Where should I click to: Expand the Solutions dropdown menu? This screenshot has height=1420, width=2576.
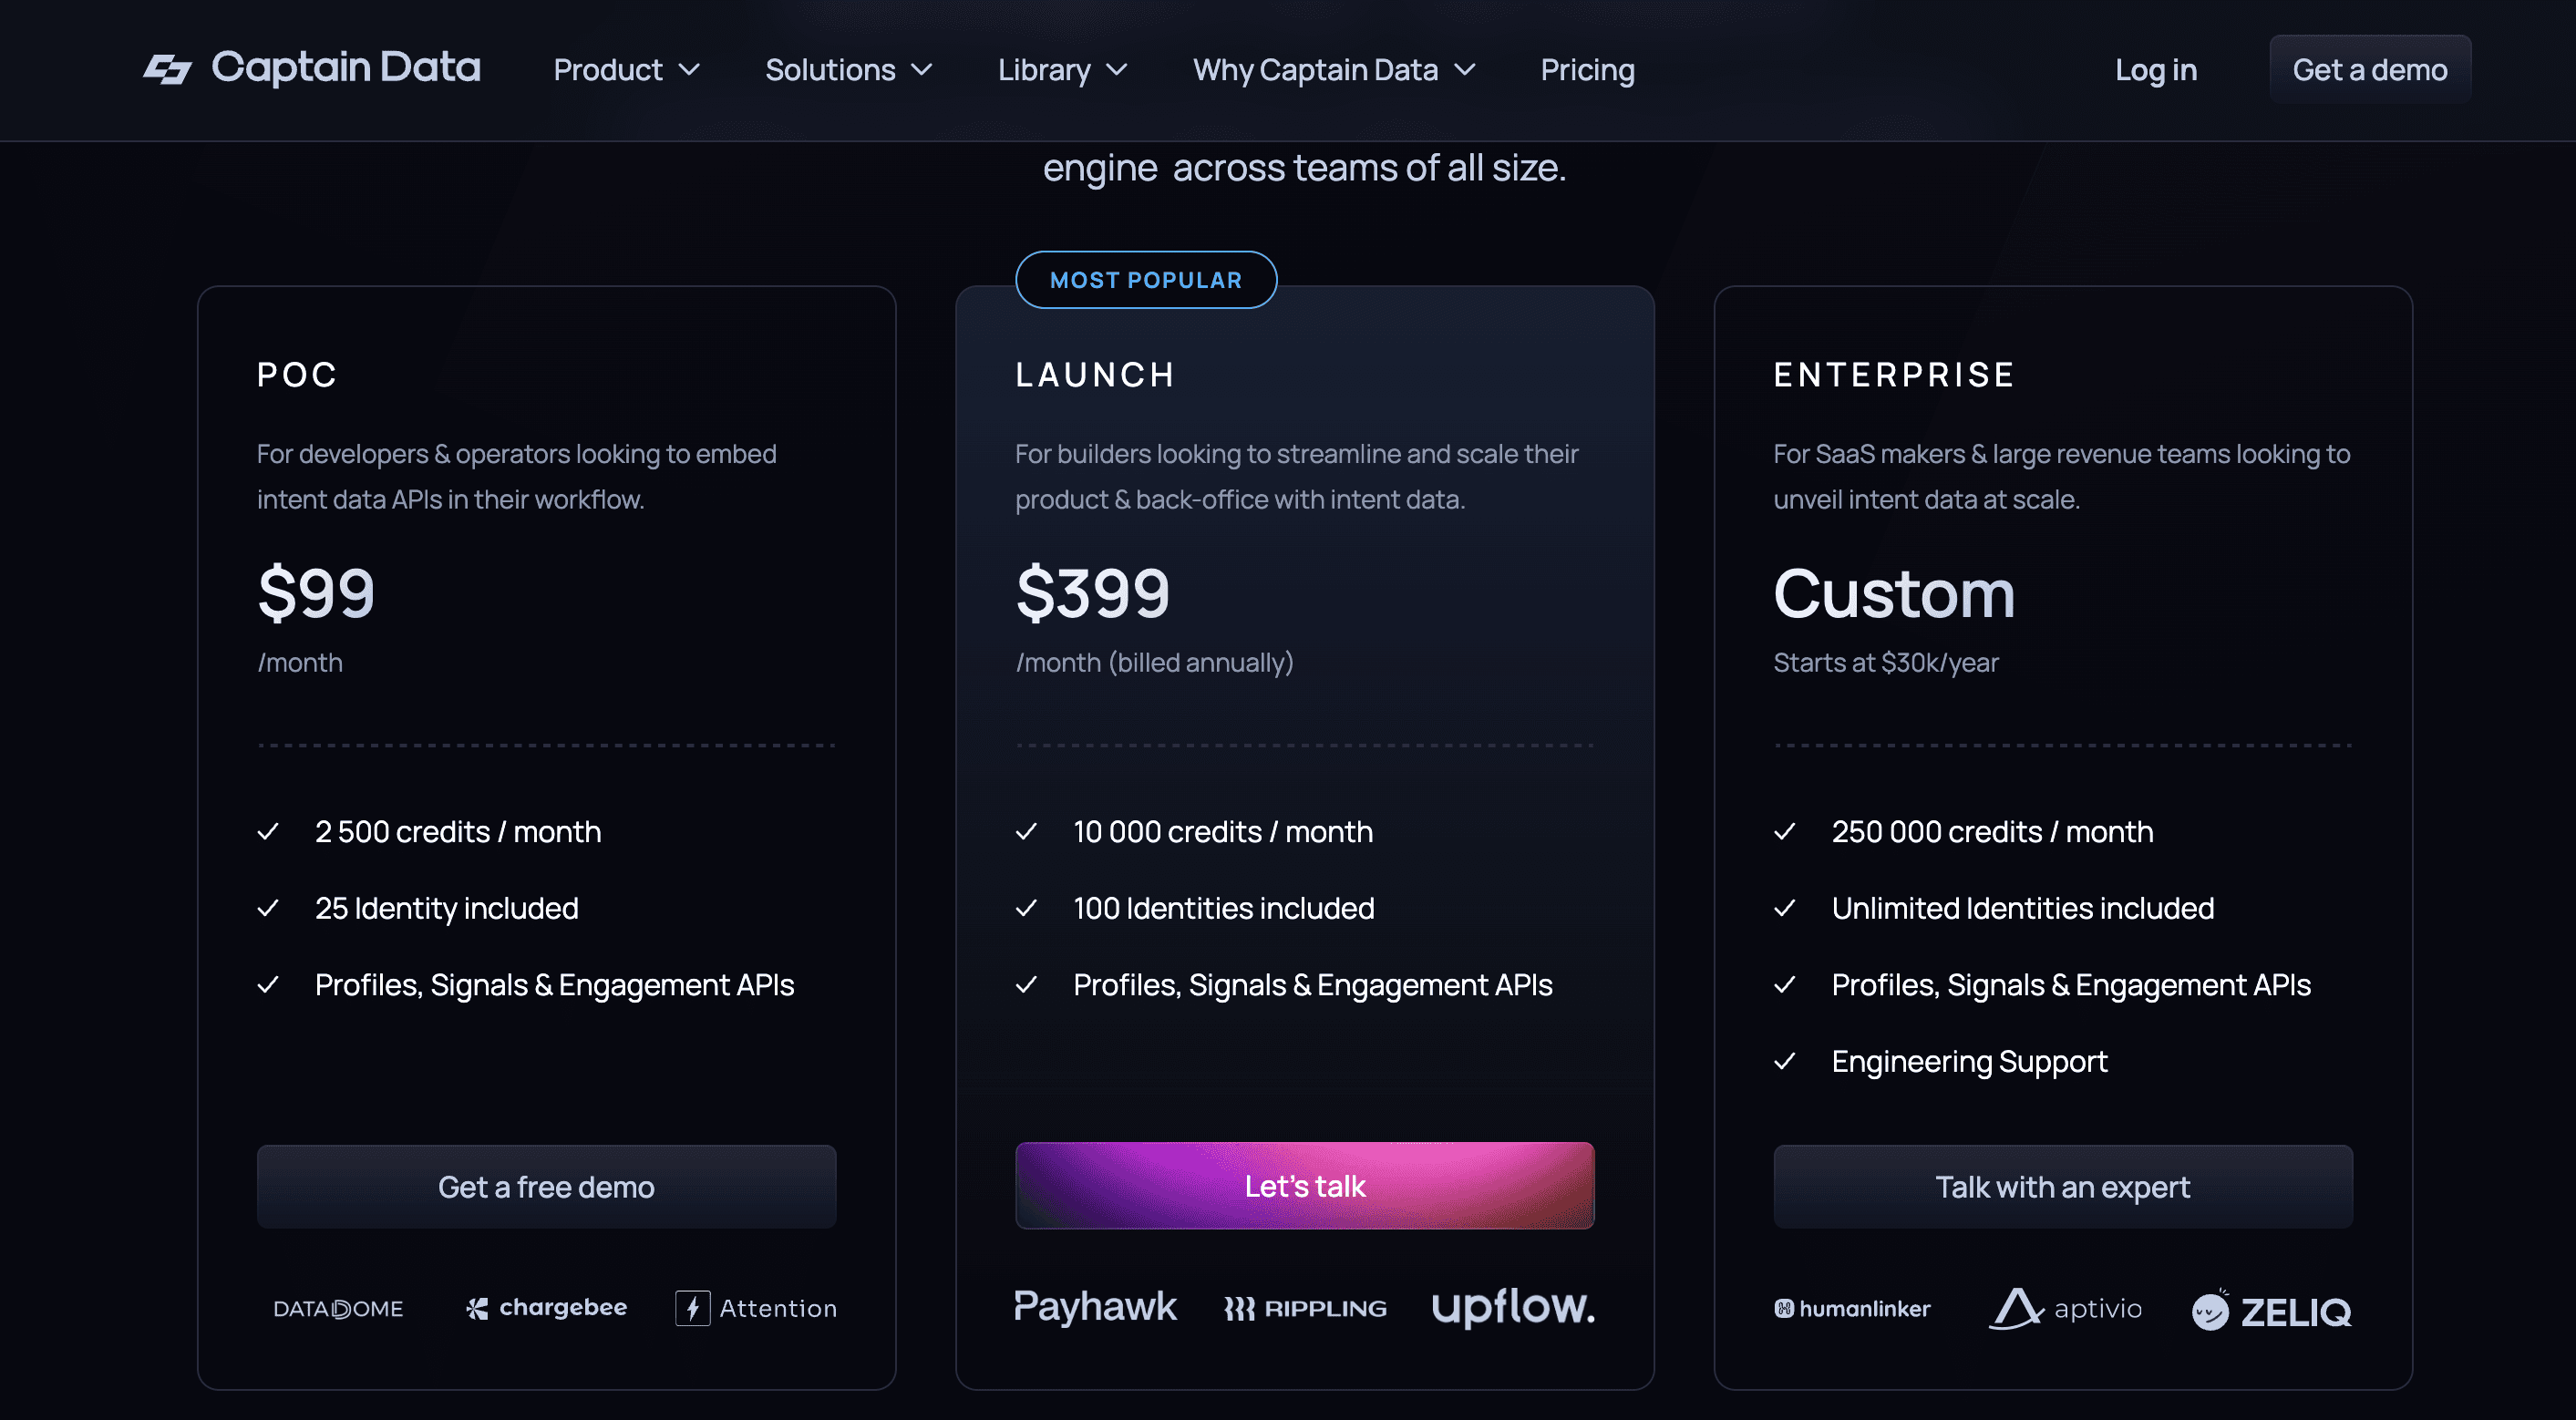(x=849, y=70)
